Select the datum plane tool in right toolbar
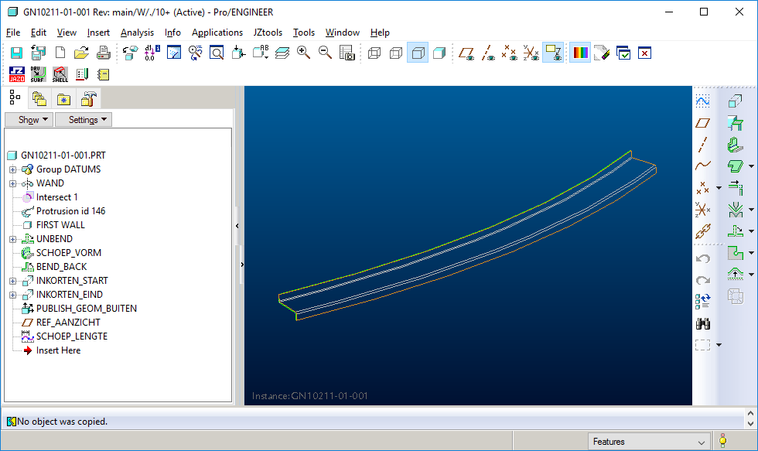The width and height of the screenshot is (758, 451). (x=703, y=122)
